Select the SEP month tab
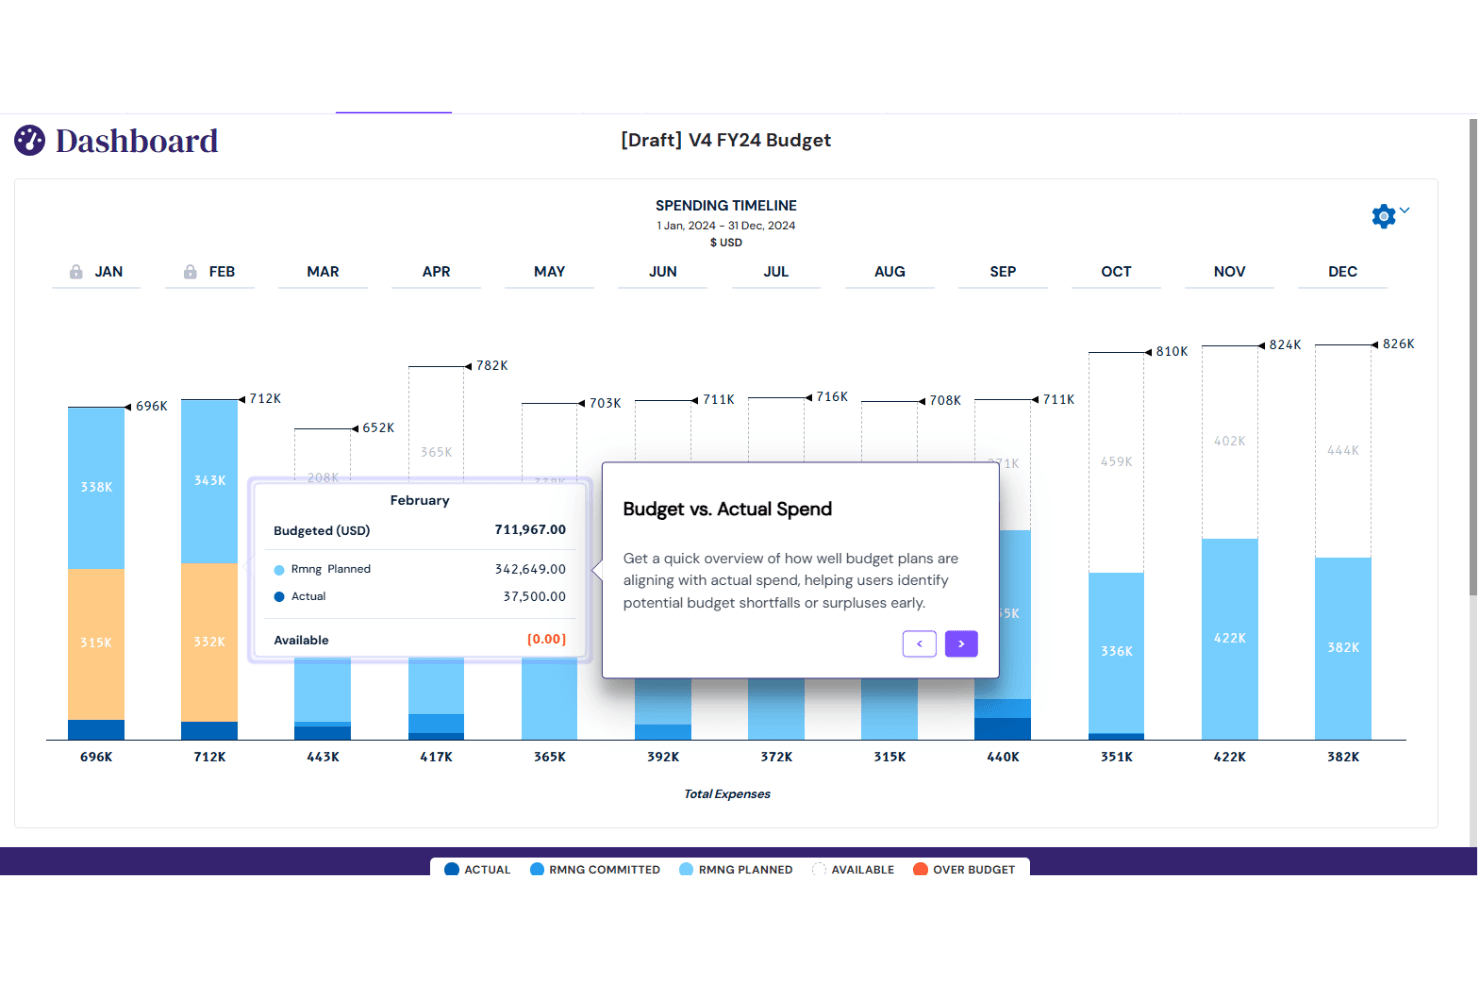The image size is (1480, 987). click(1003, 272)
